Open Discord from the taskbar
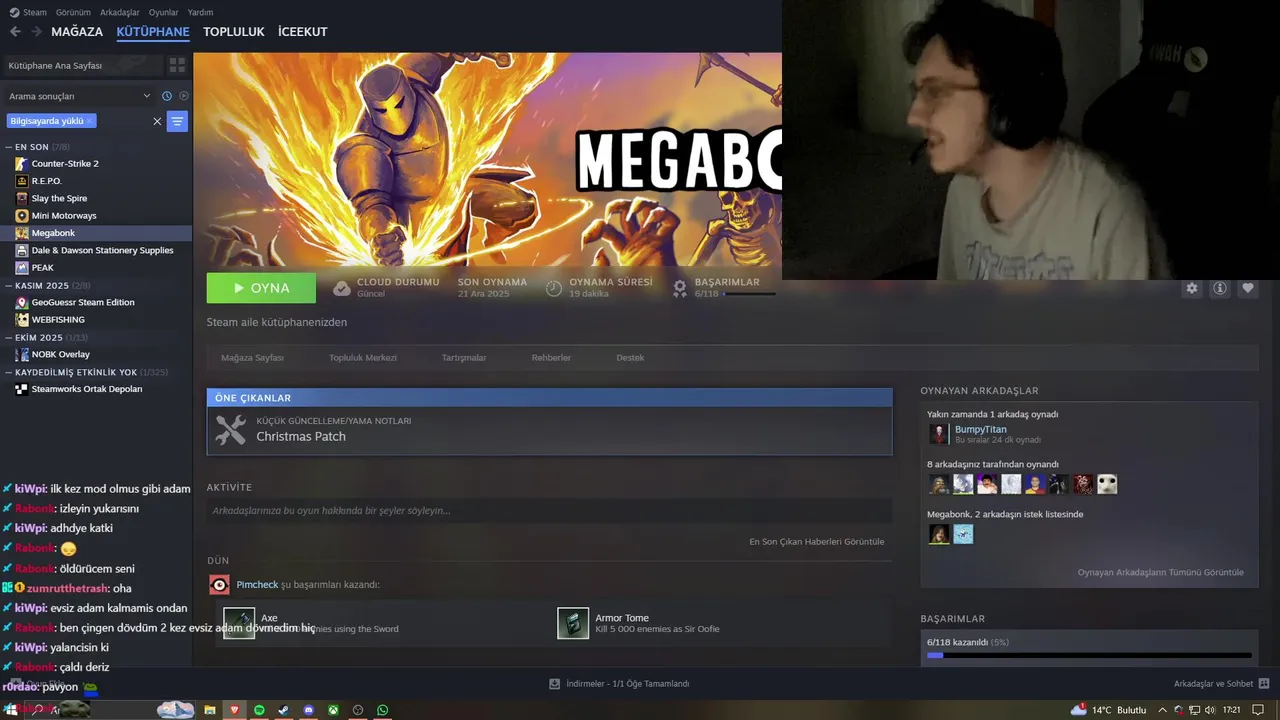 308,710
